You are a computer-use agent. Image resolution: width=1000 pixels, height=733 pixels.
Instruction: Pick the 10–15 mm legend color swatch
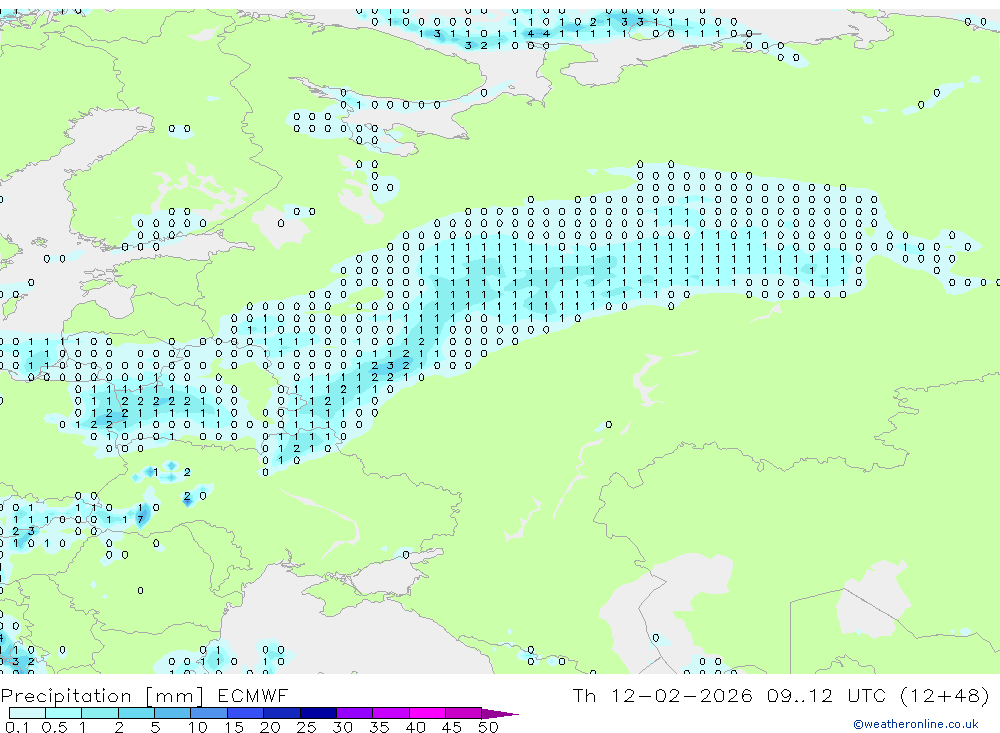(209, 713)
